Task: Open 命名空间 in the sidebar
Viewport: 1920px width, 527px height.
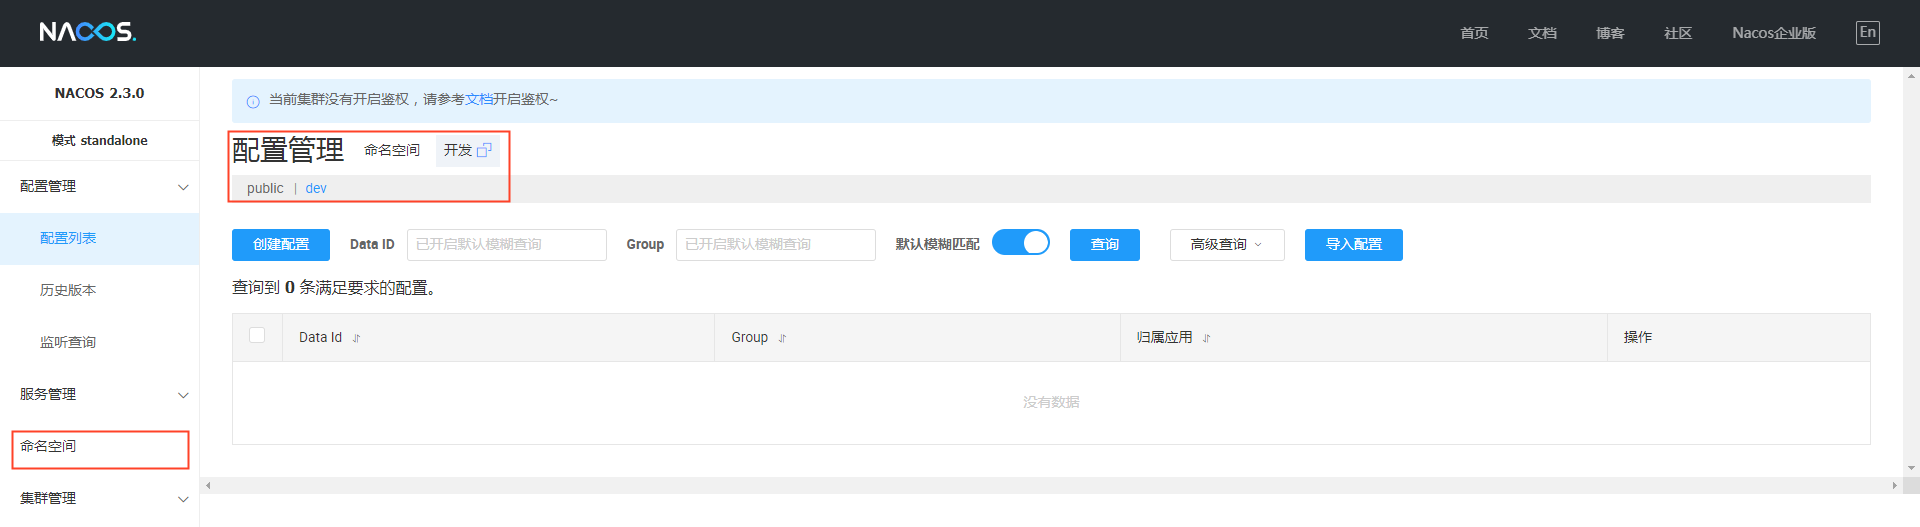Action: (48, 446)
